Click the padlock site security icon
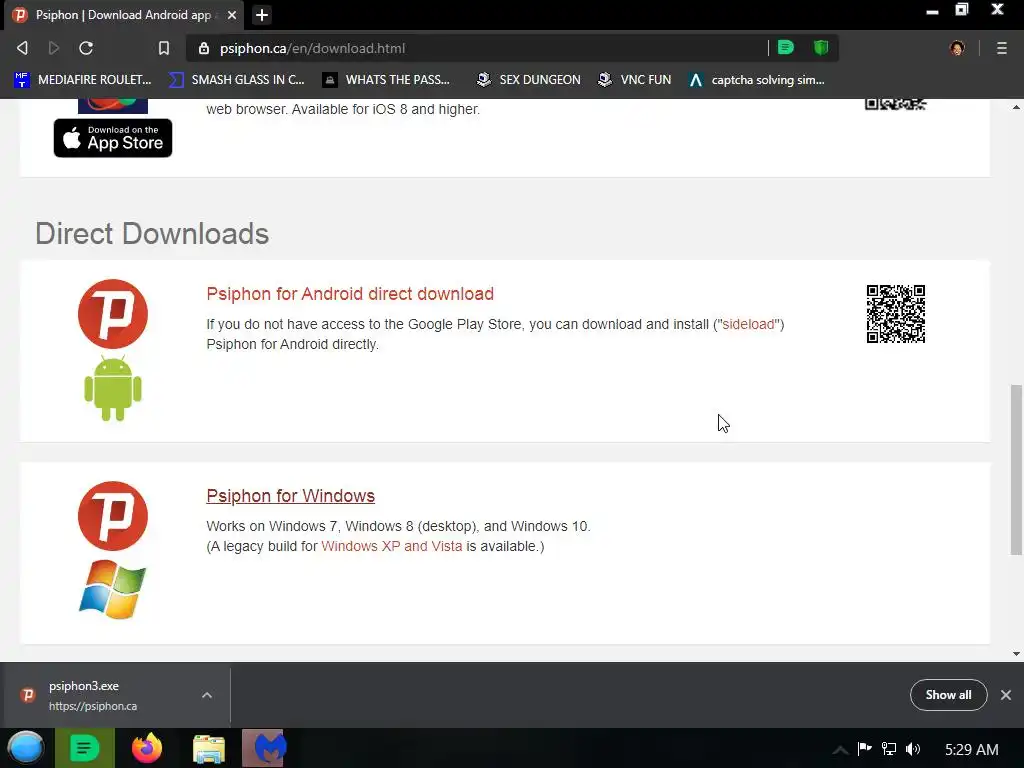The height and width of the screenshot is (768, 1024). tap(204, 48)
